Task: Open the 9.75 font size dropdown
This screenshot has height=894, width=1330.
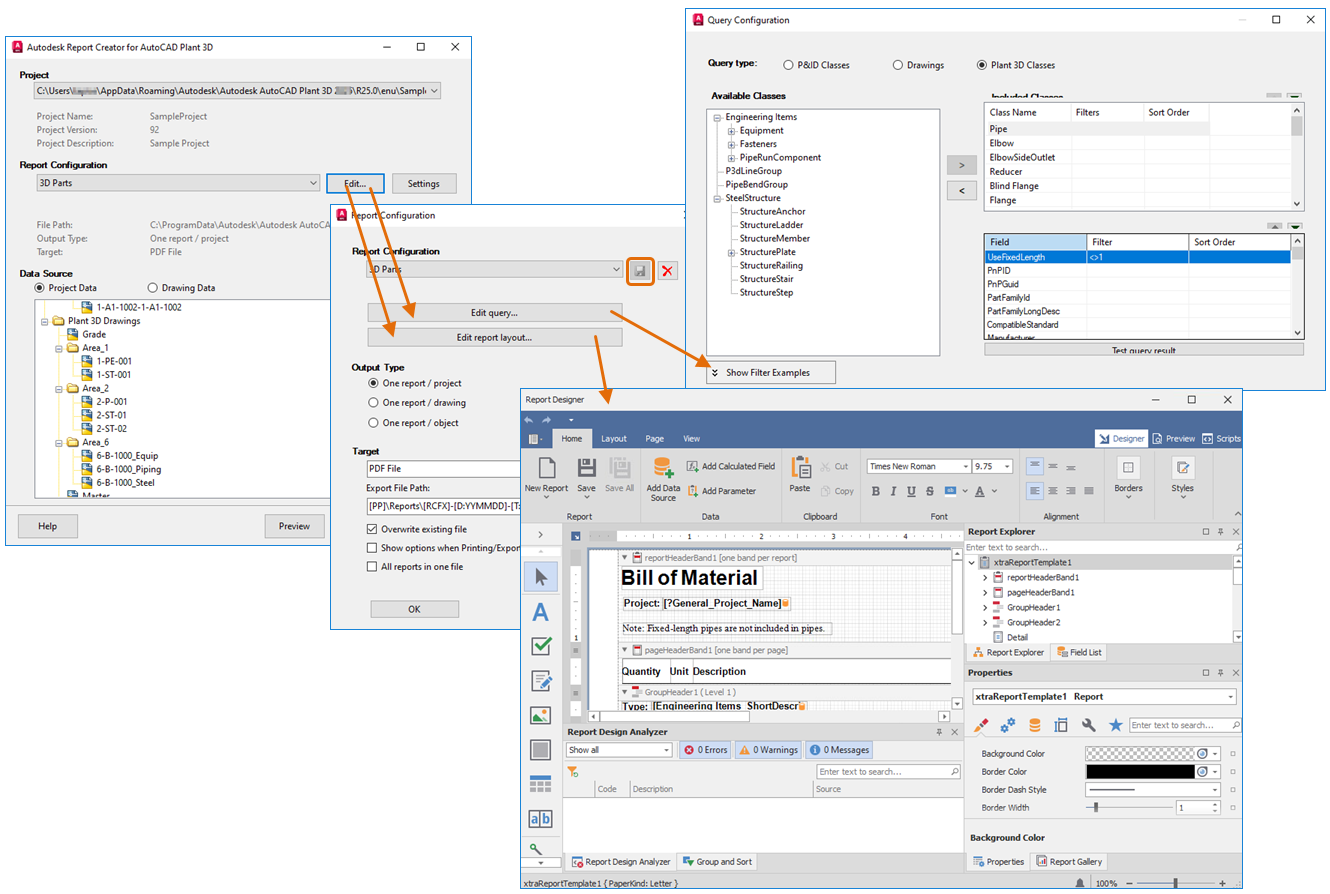Action: pos(1006,466)
